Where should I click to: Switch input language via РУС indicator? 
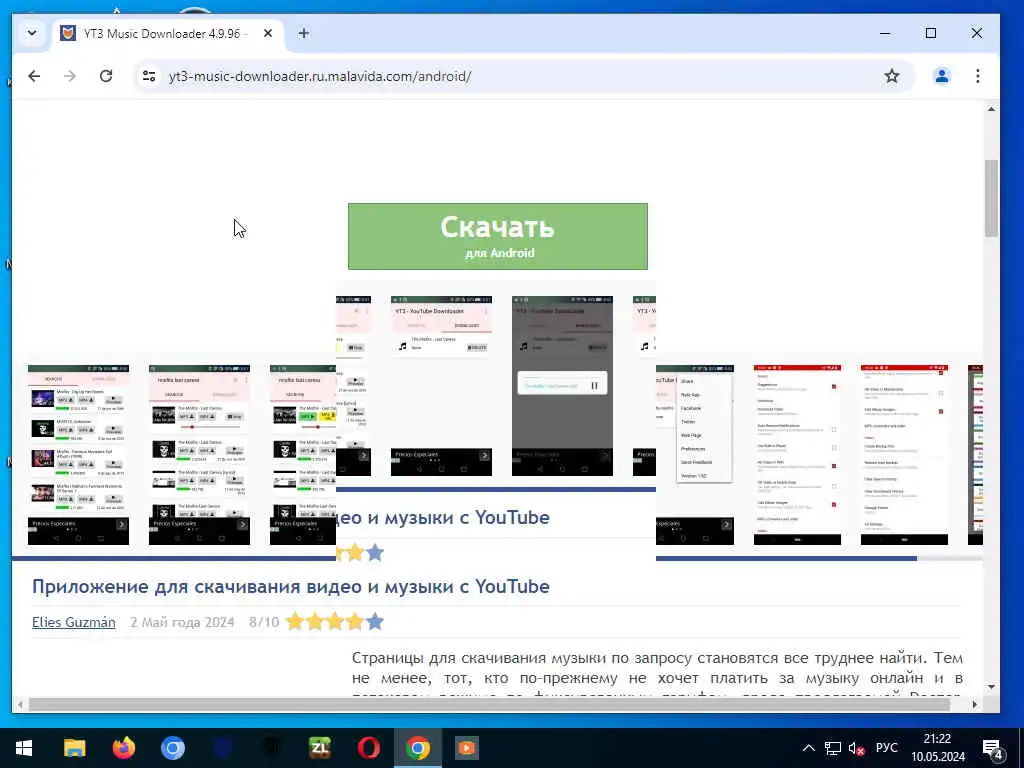[x=887, y=748]
